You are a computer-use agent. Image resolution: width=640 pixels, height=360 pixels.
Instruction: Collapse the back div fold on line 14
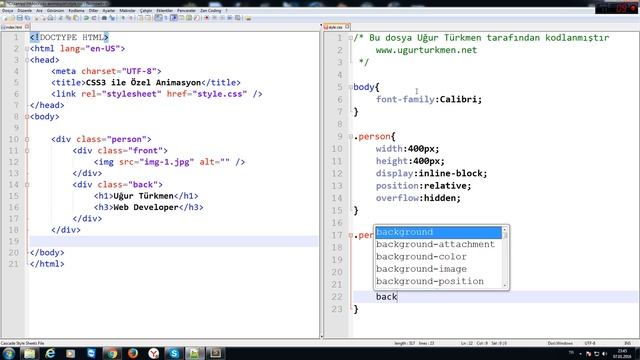point(27,184)
